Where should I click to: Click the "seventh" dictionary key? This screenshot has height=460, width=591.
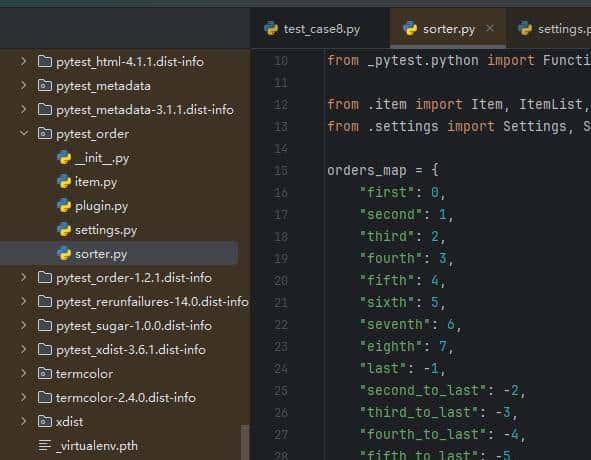tap(395, 324)
